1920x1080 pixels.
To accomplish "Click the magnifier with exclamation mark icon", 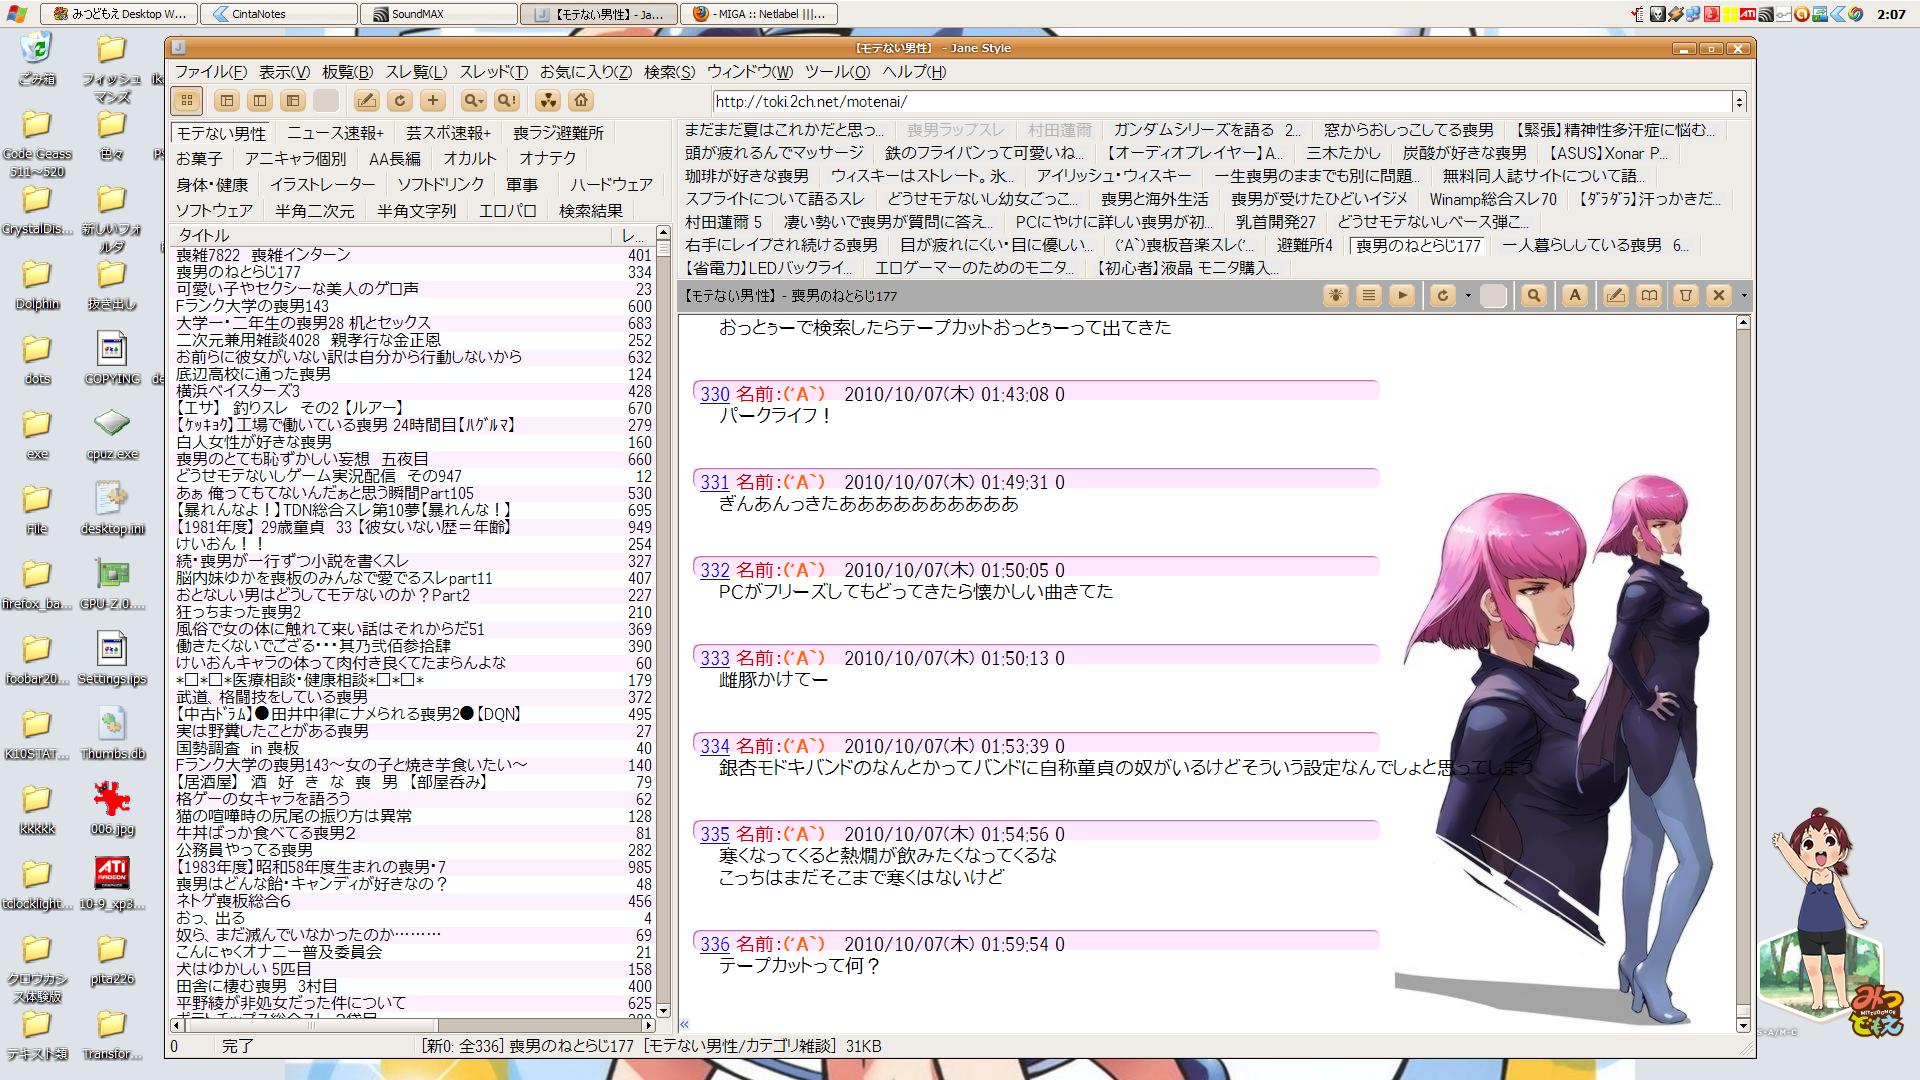I will 507,100.
